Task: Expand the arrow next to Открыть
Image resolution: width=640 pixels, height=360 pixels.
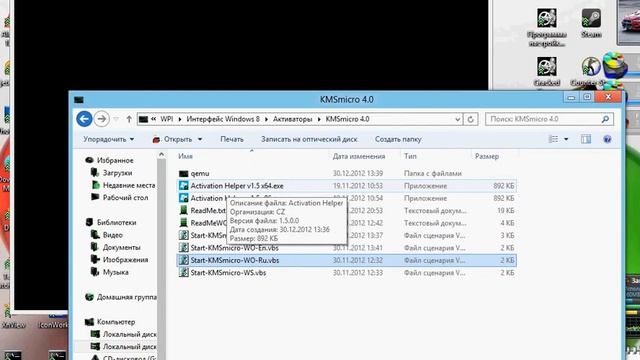Action: 200,139
